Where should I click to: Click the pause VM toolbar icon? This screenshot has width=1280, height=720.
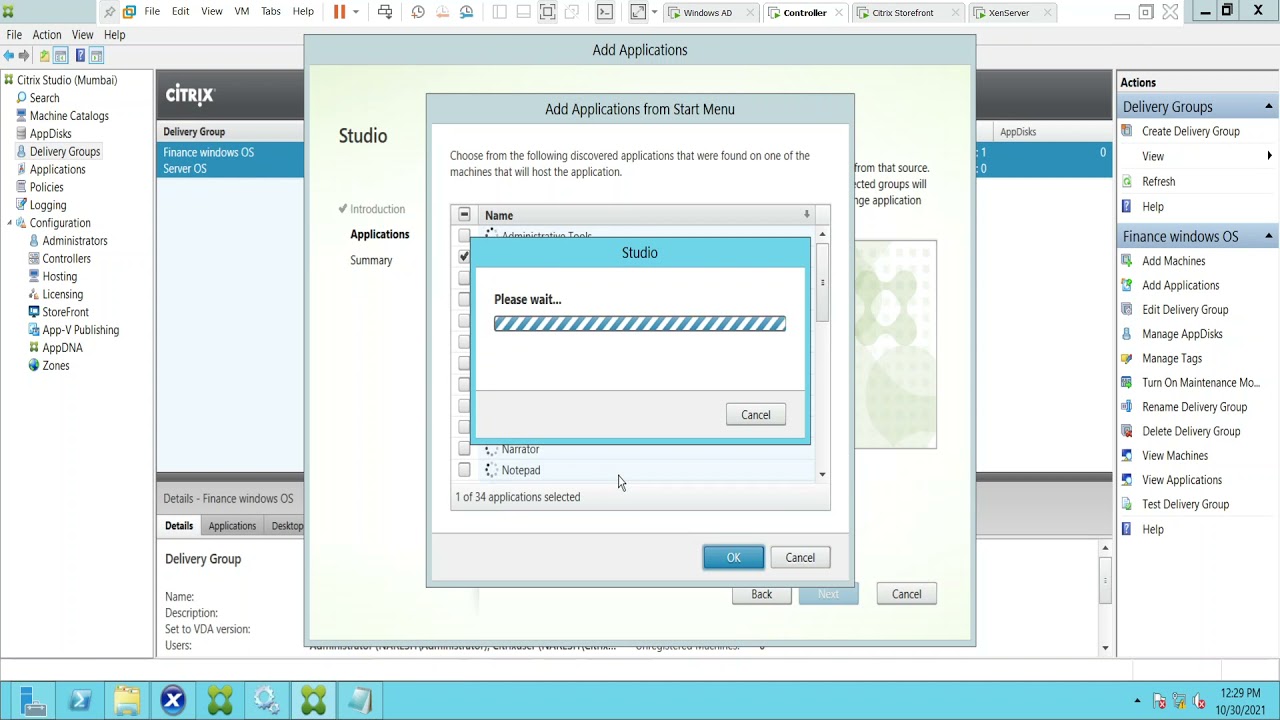coord(339,12)
